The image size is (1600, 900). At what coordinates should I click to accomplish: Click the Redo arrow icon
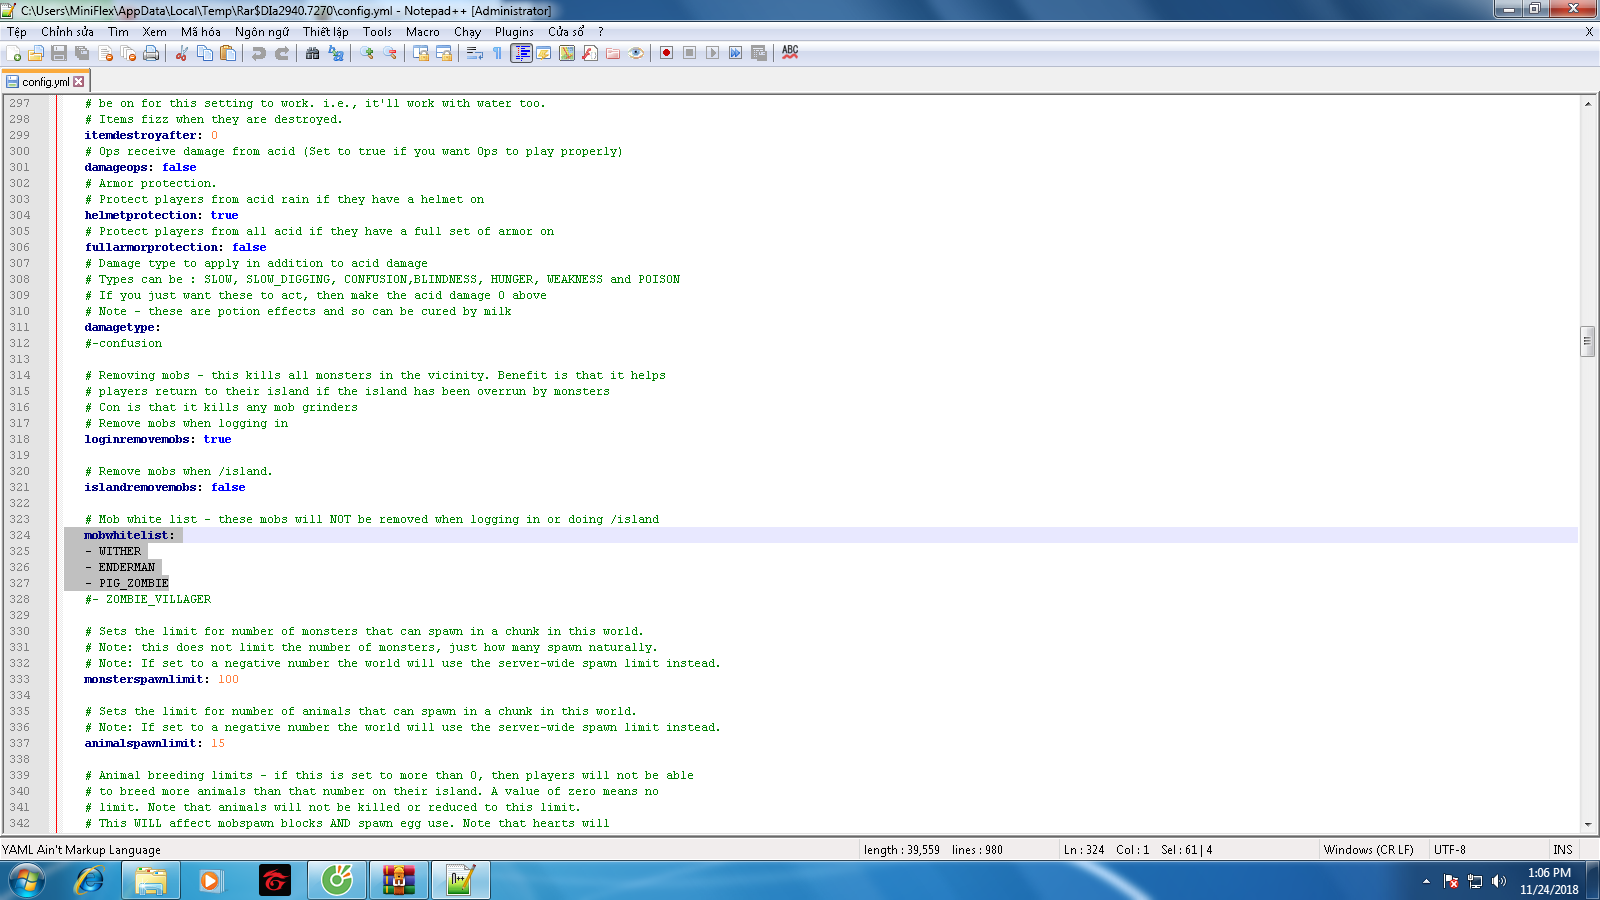coord(282,53)
